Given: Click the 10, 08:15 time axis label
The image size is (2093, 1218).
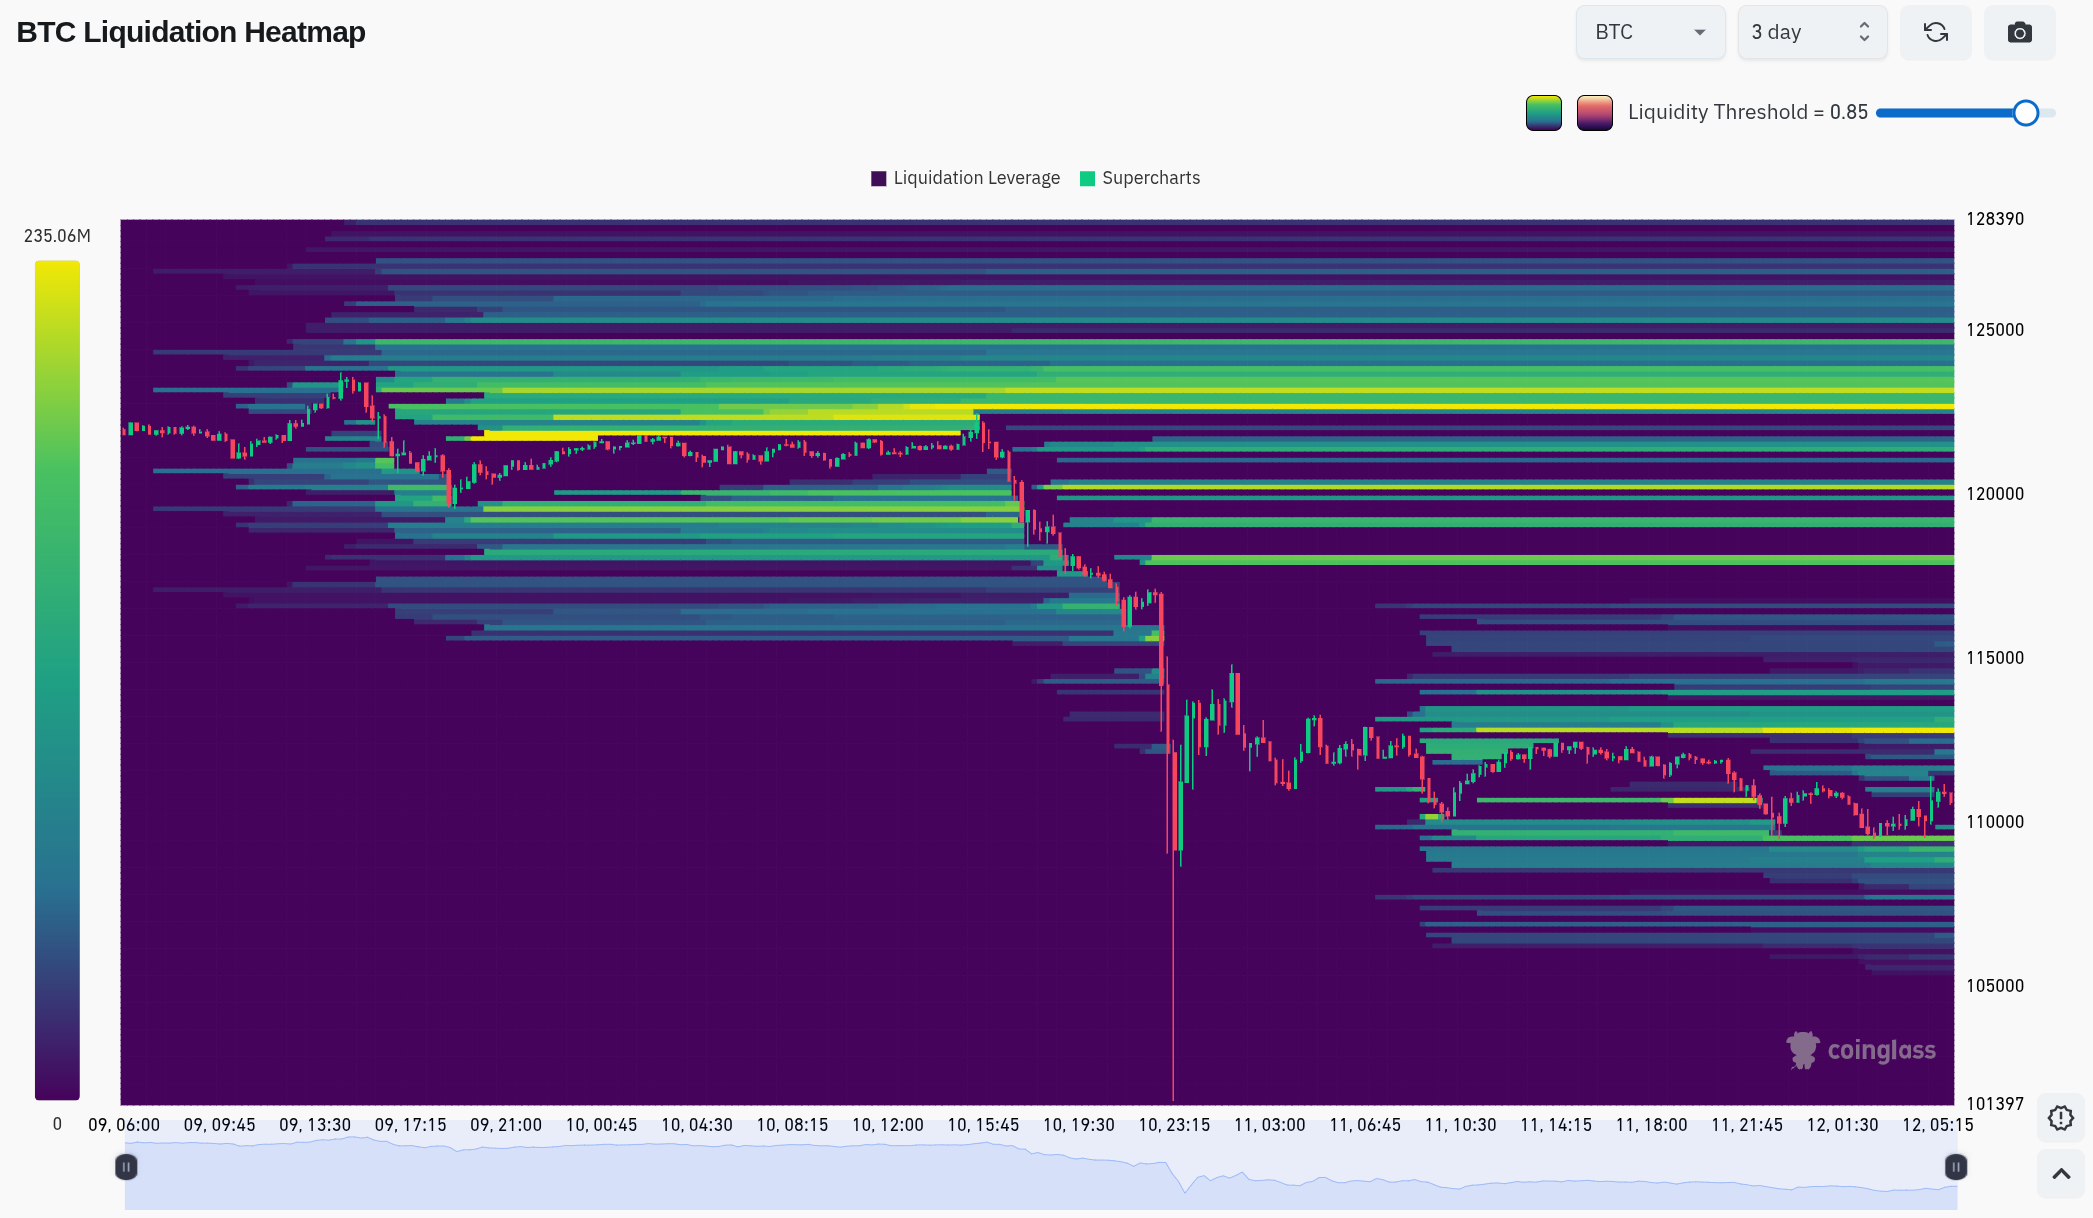Looking at the screenshot, I should (x=793, y=1125).
